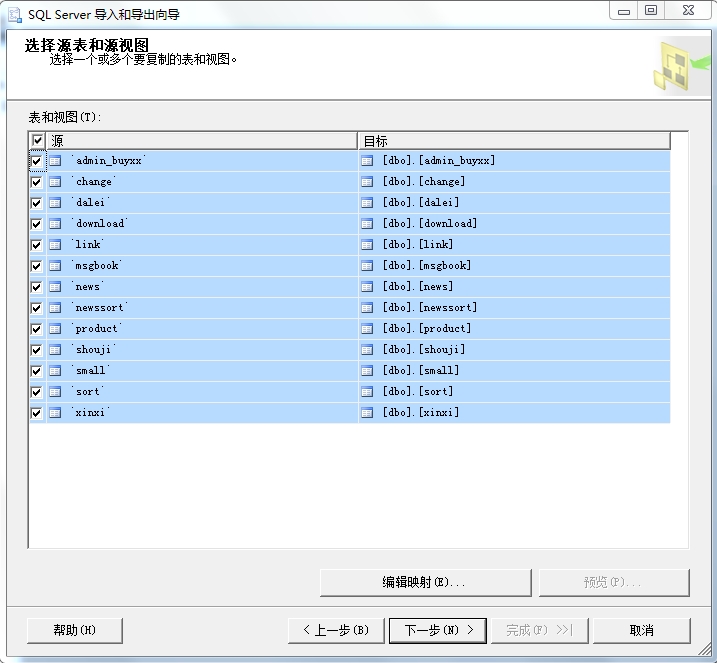717x663 pixels.
Task: Click the wizard icon in the title bar
Action: click(14, 14)
